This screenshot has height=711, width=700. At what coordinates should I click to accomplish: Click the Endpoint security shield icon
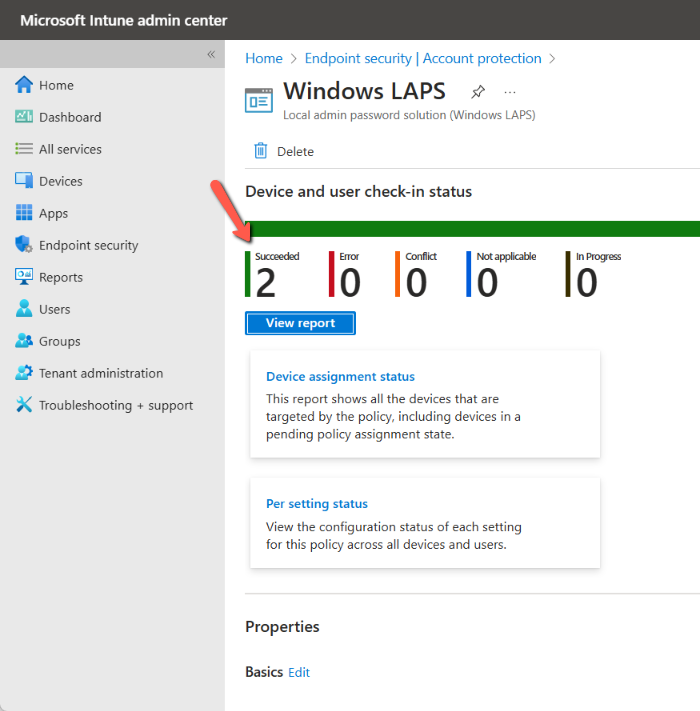tap(24, 244)
